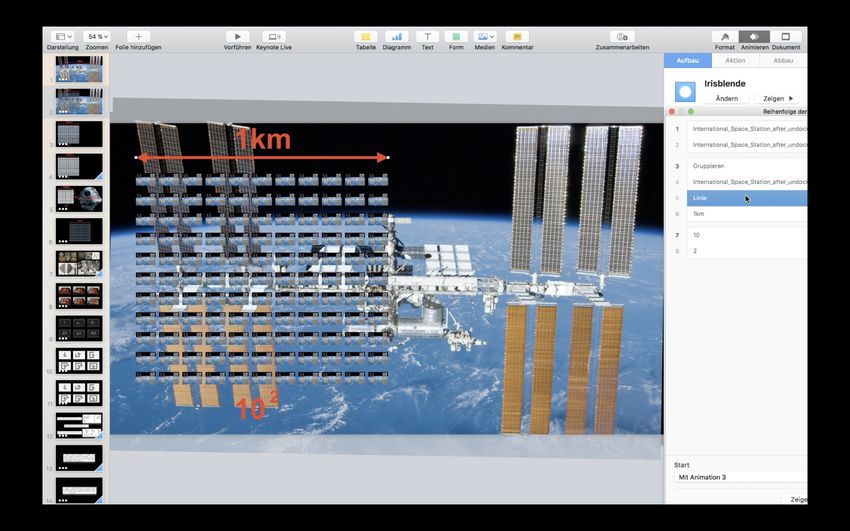Open the Start dropdown Mit Animation 3
The width and height of the screenshot is (850, 531).
tap(740, 477)
